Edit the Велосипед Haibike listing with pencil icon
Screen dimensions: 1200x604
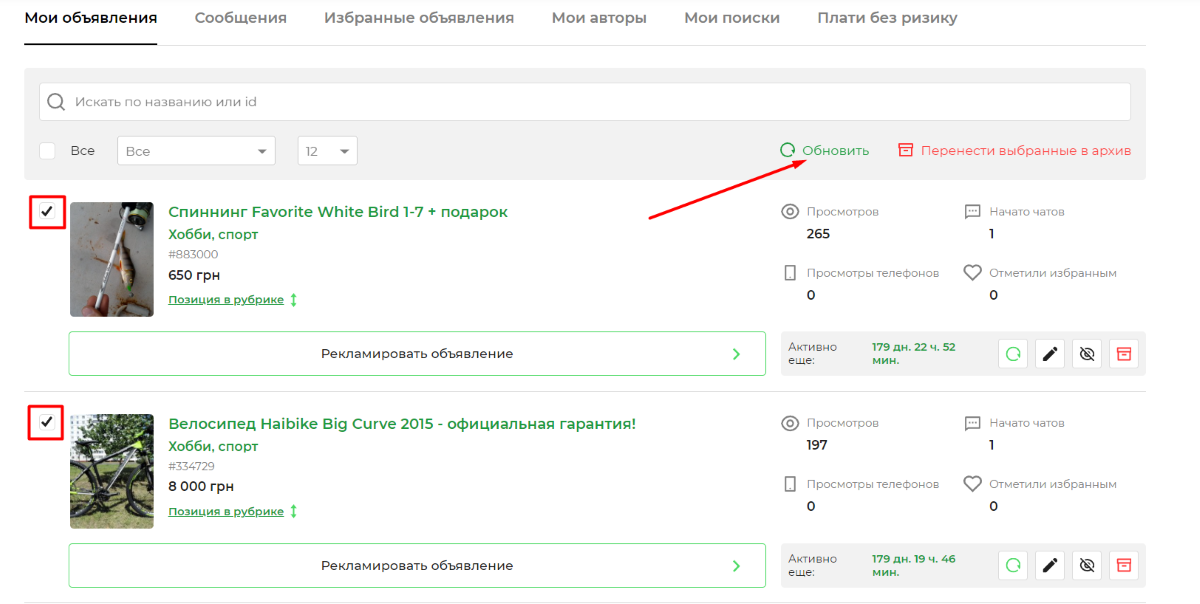[x=1049, y=565]
